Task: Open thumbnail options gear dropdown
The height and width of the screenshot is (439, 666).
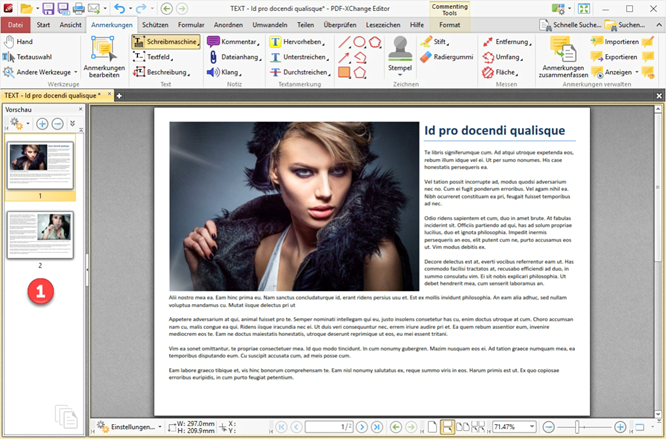Action: coord(20,124)
